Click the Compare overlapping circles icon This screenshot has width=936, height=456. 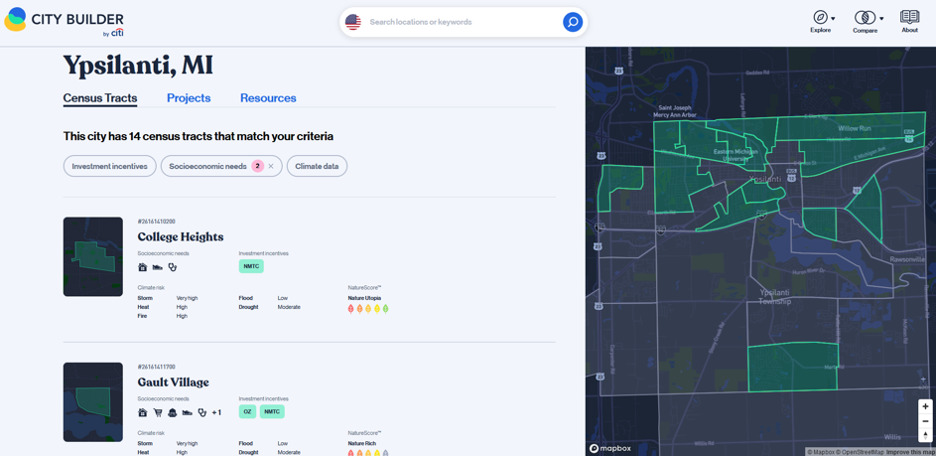(x=864, y=17)
